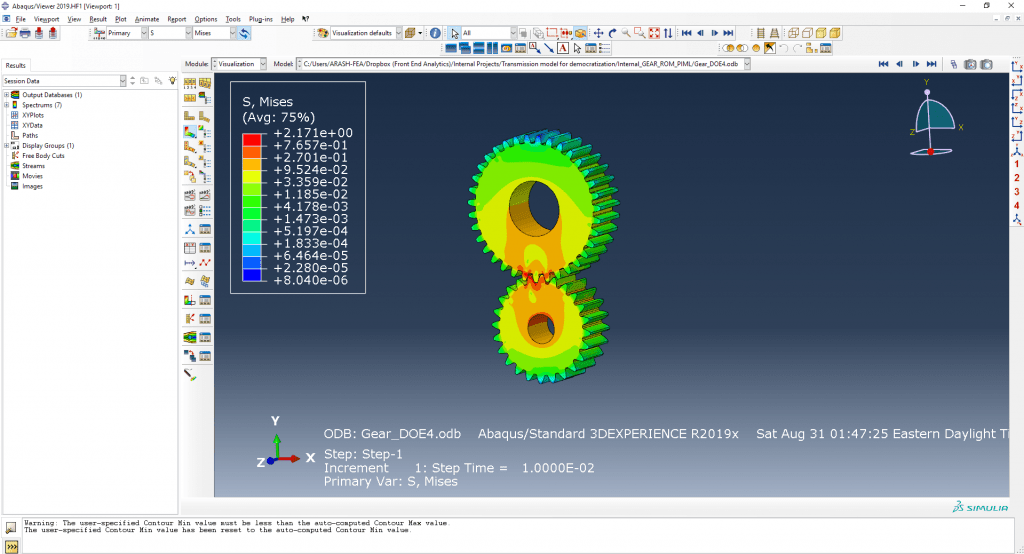Open the Query information icon
This screenshot has width=1024, height=554.
point(435,33)
